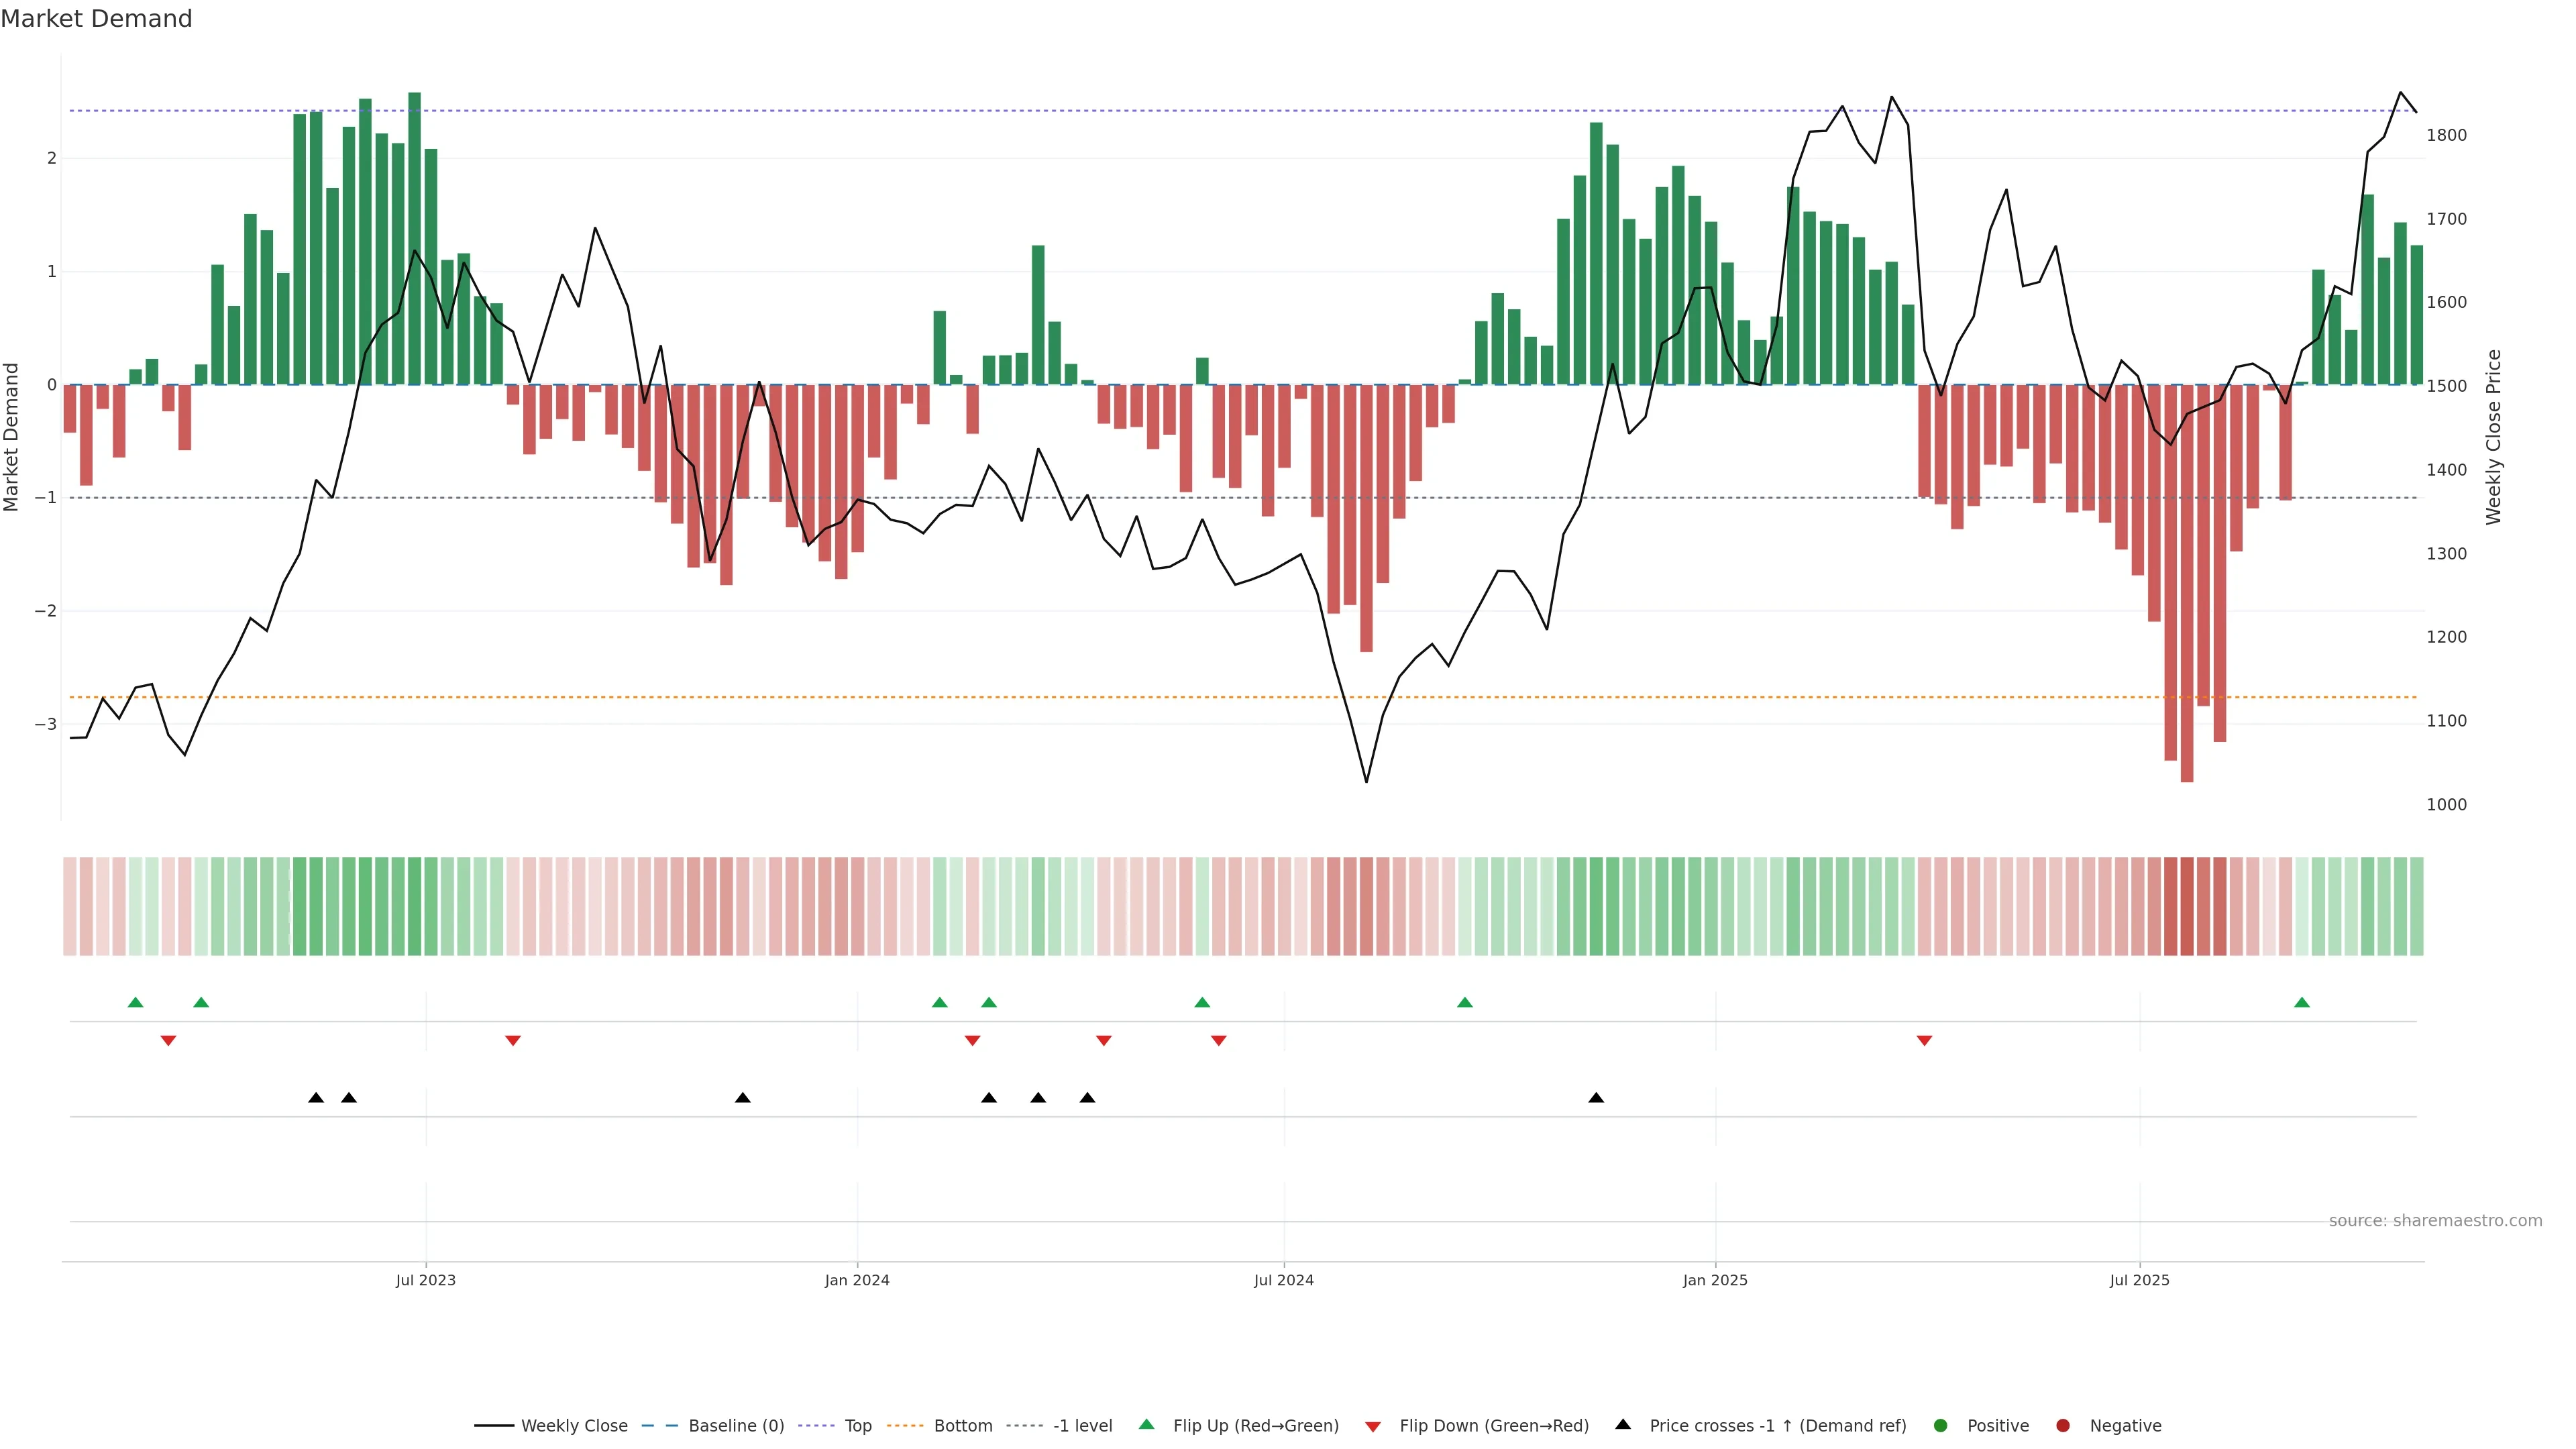Image resolution: width=2576 pixels, height=1449 pixels.
Task: Click the Jan 2024 x-axis label
Action: pyautogui.click(x=857, y=1280)
